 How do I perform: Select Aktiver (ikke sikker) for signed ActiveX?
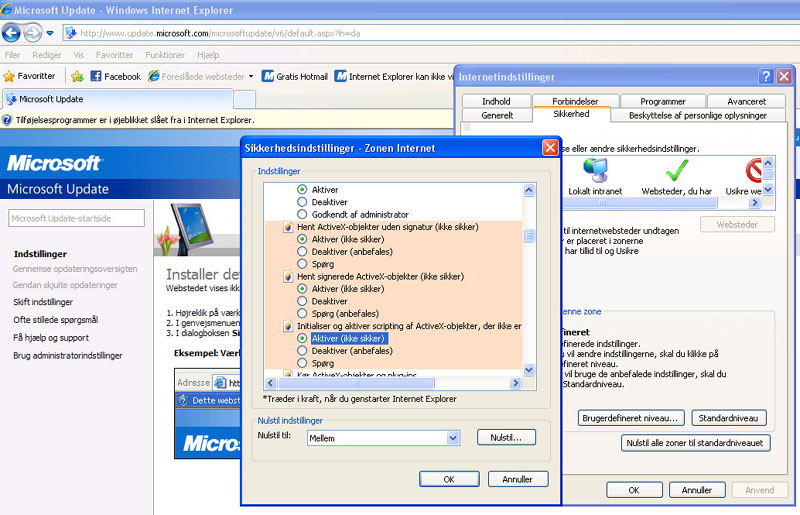click(302, 289)
